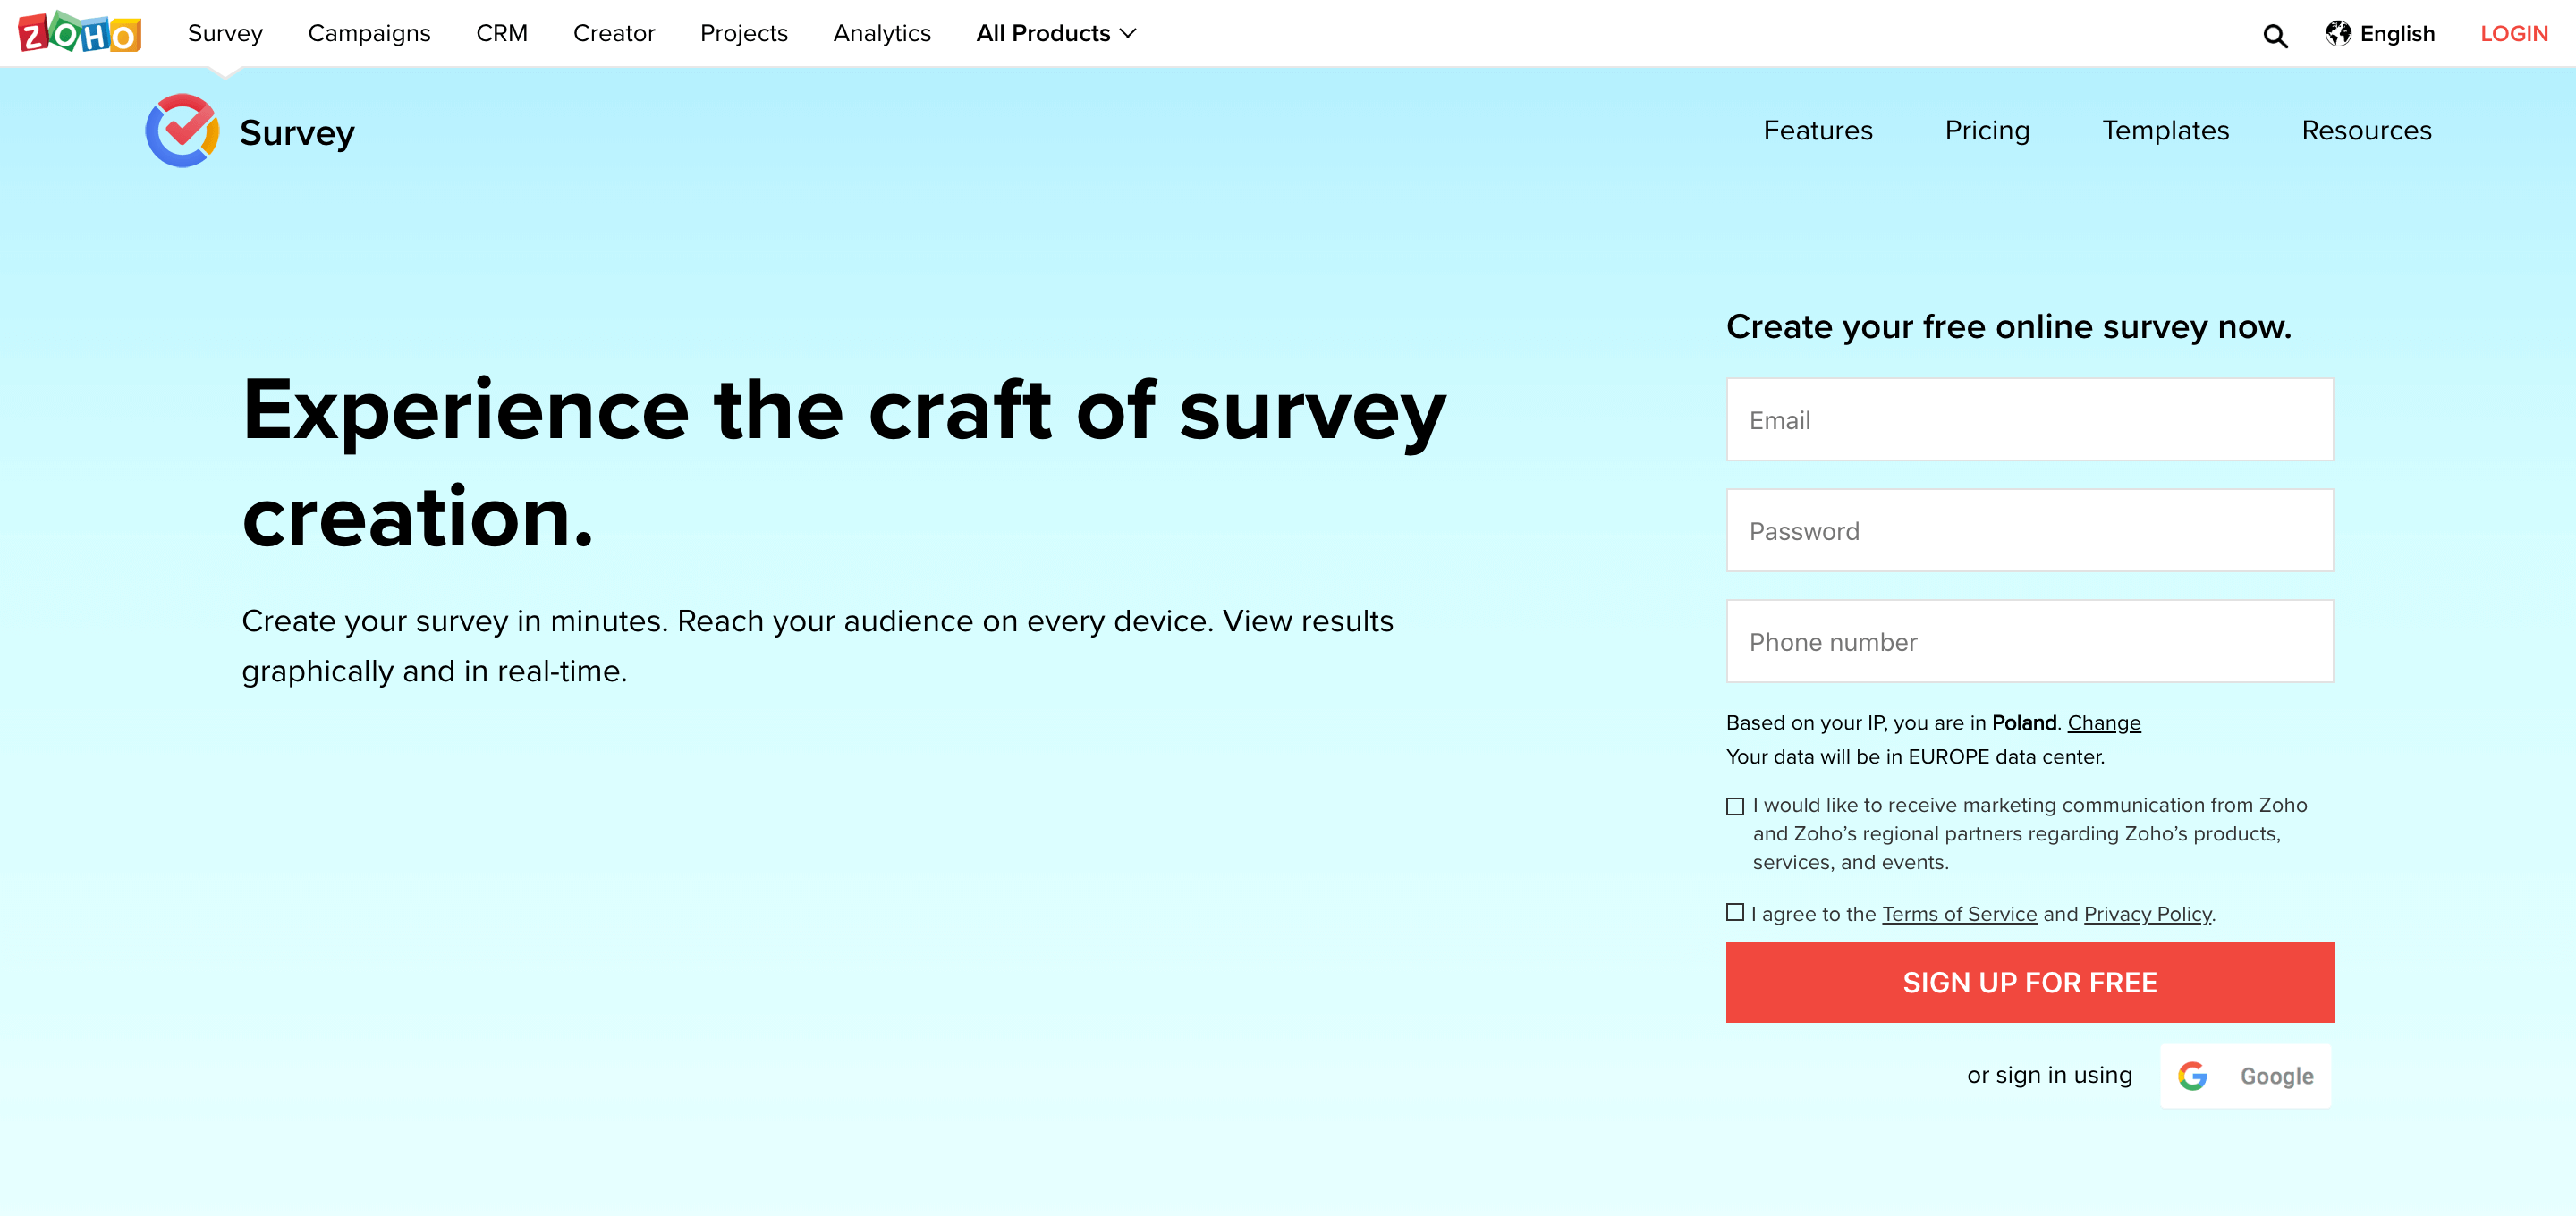Click the LOGIN link
The width and height of the screenshot is (2576, 1216).
click(2513, 33)
